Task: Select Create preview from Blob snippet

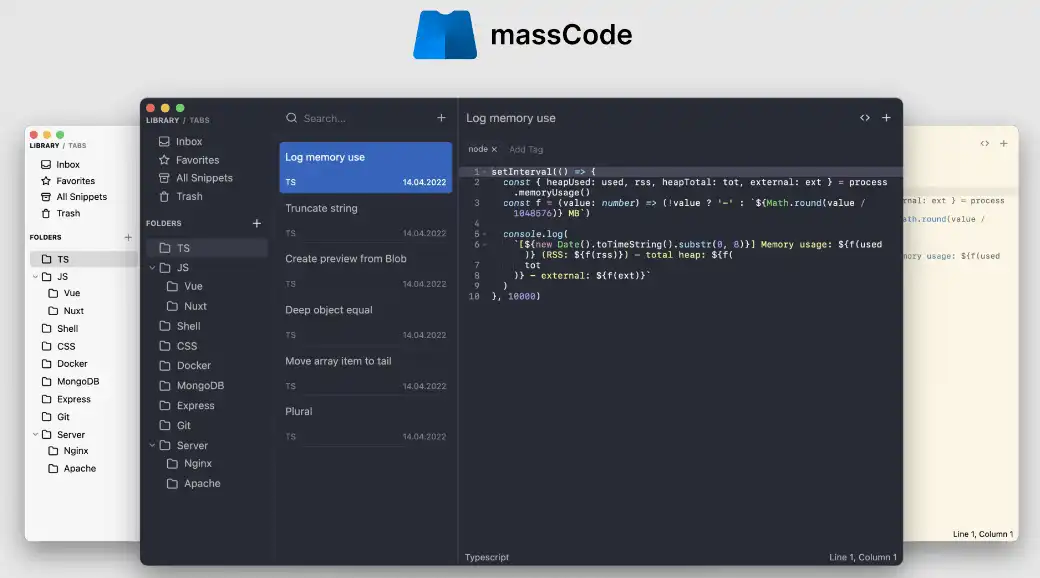Action: [365, 270]
